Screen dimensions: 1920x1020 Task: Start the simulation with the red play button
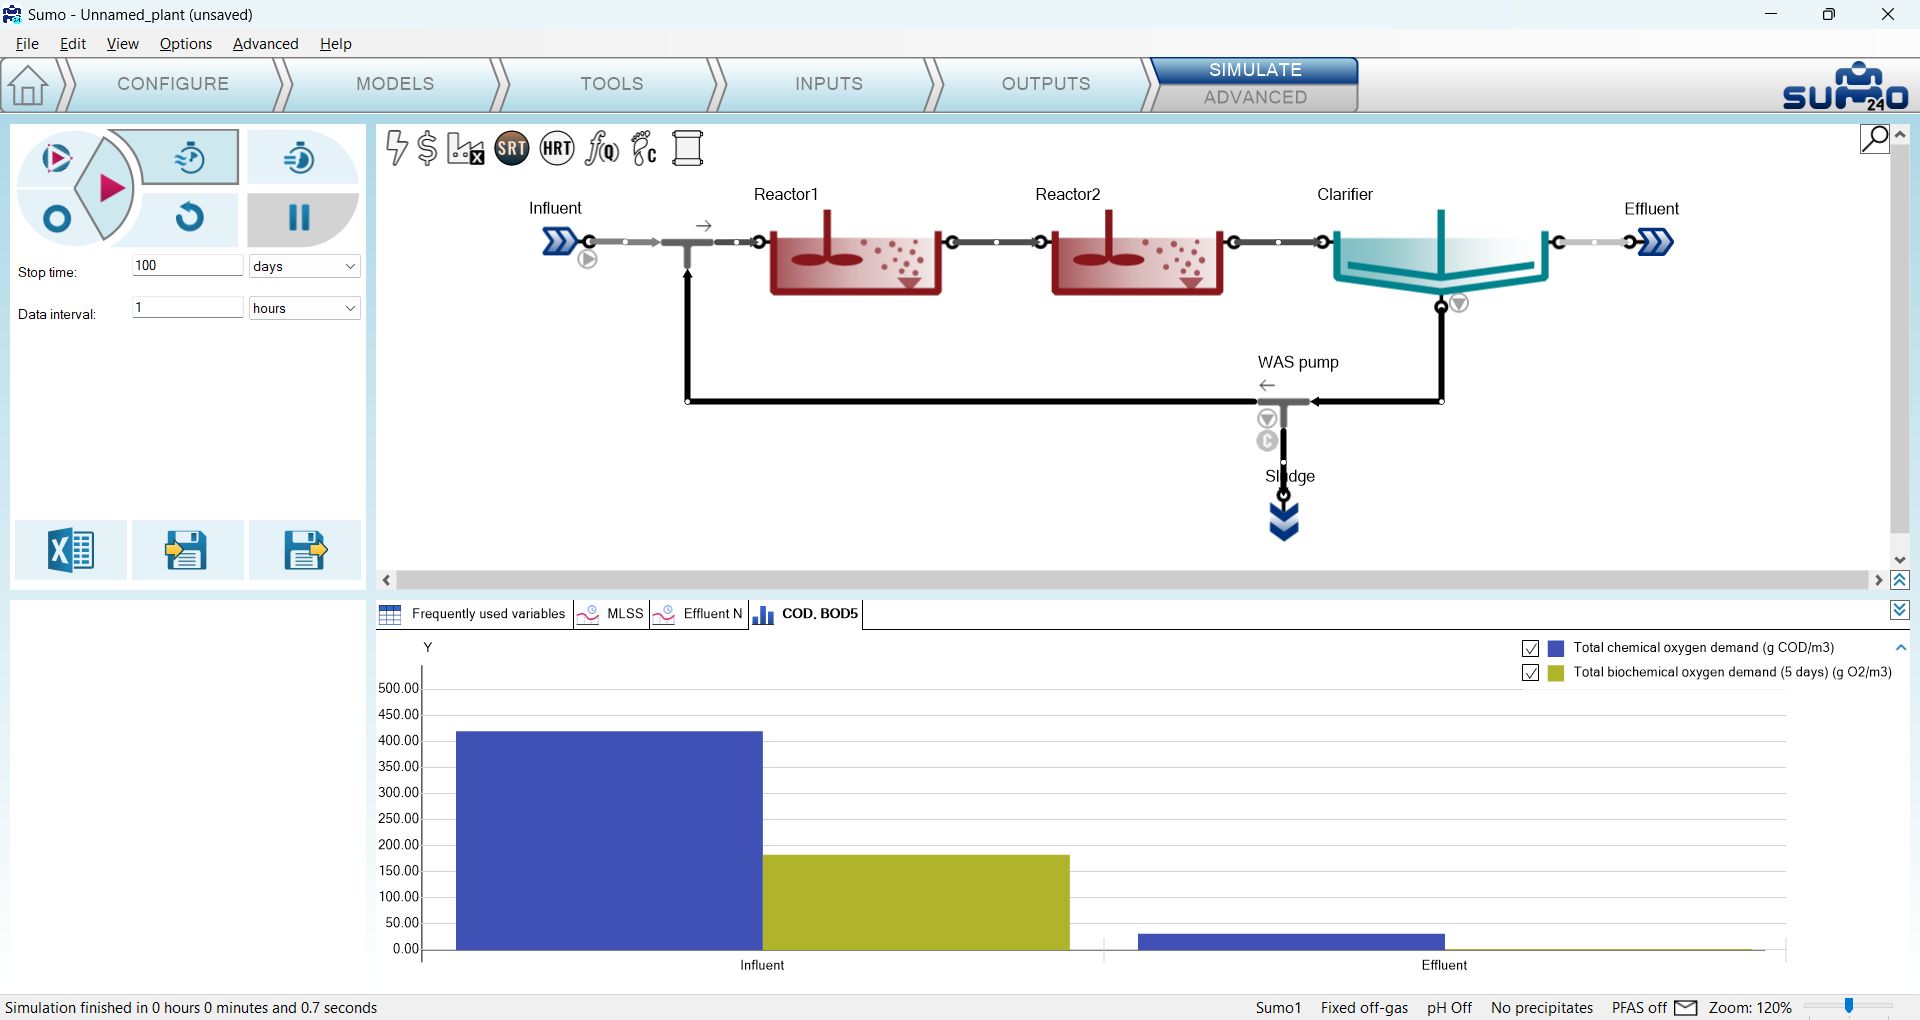(x=111, y=188)
